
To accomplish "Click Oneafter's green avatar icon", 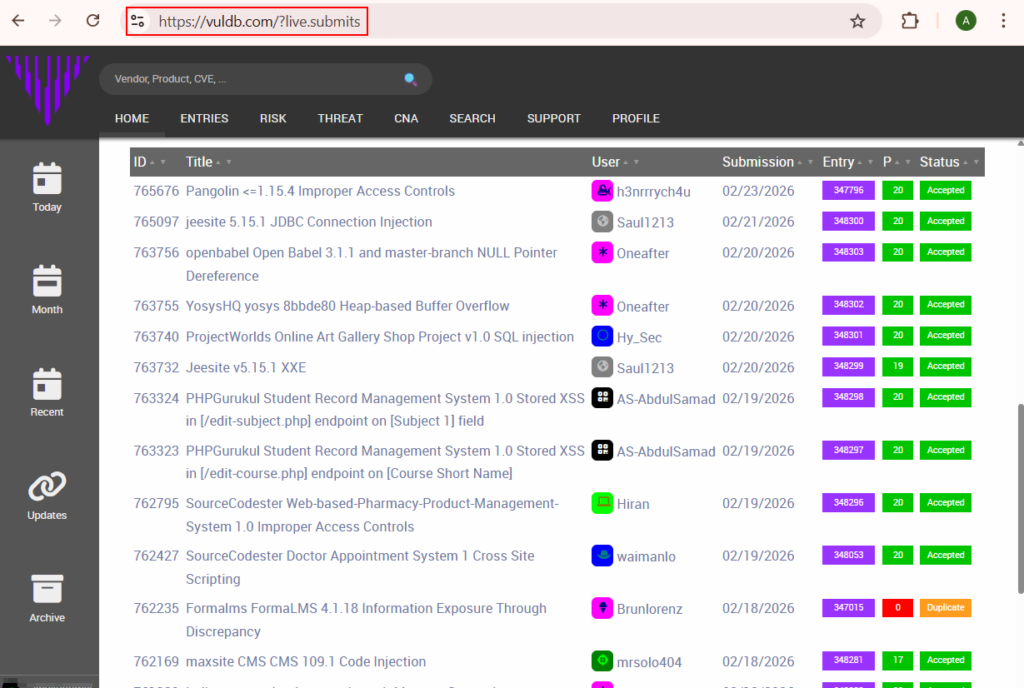I will tap(602, 253).
